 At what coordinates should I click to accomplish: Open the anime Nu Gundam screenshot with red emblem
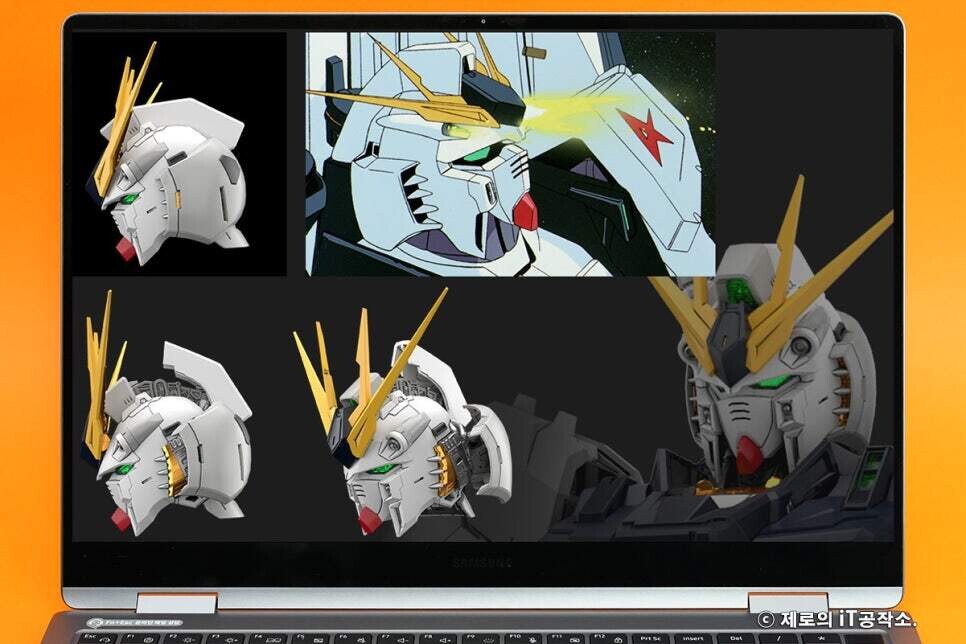coord(510,154)
